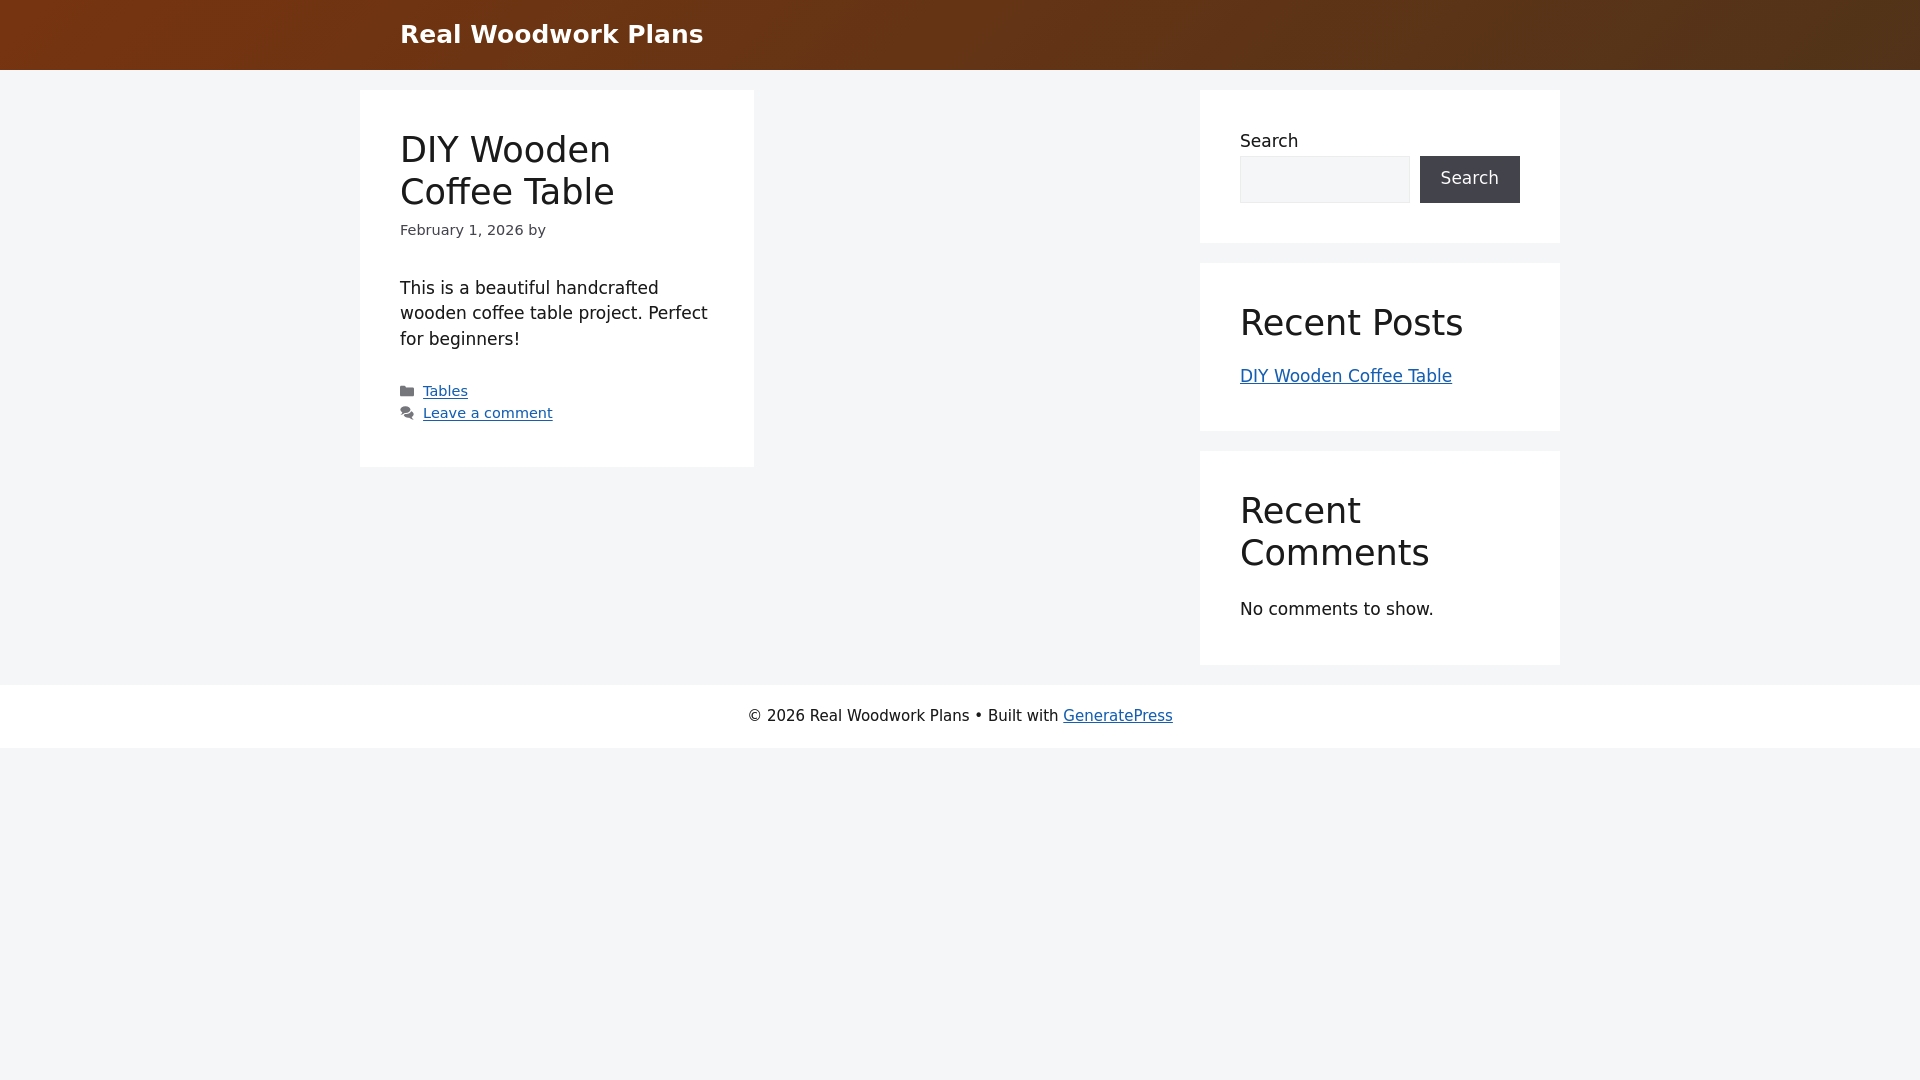Open the Leave a comment link
Viewport: 1920px width, 1080px height.
[487, 413]
